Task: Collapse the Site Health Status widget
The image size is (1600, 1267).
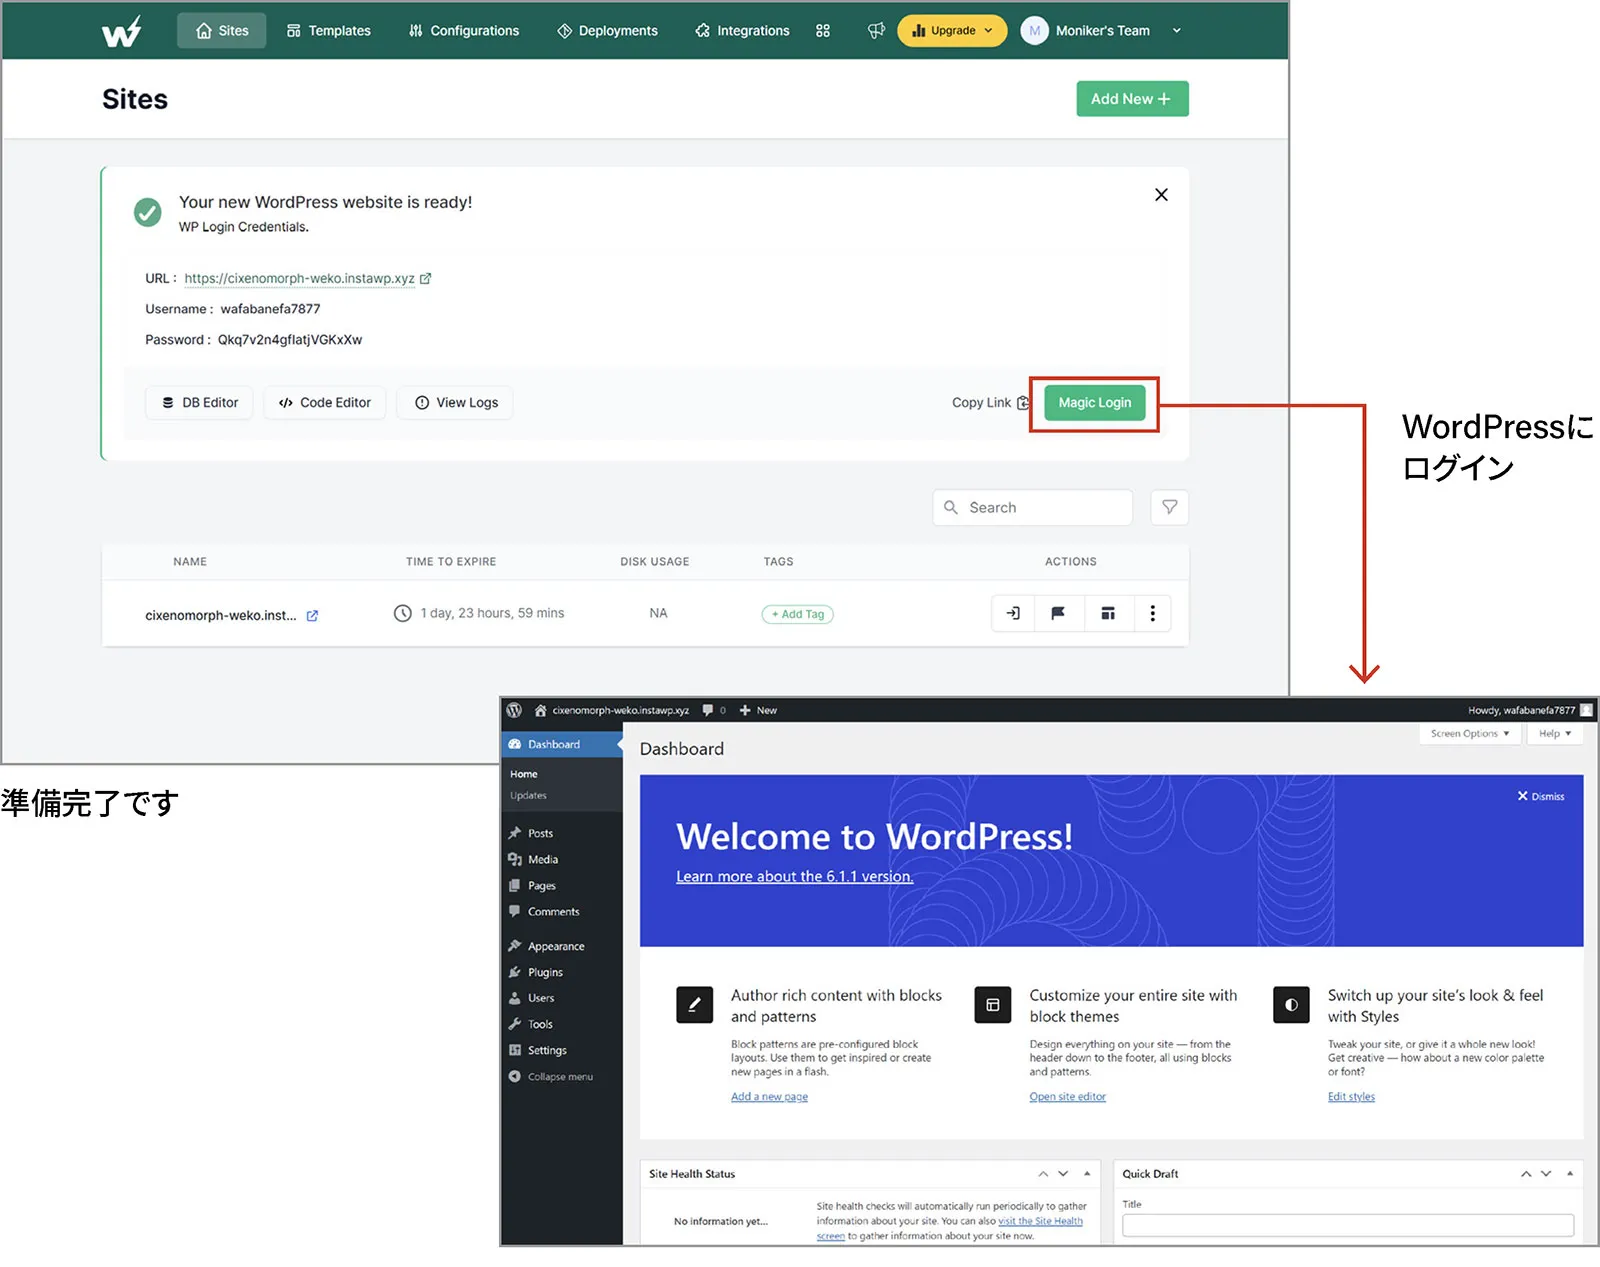Action: coord(1087,1174)
